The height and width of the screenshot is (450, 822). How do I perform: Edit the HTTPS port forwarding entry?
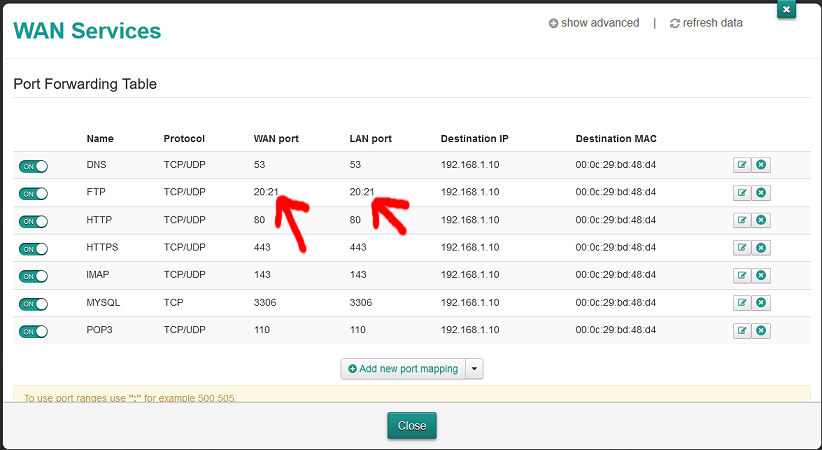point(741,248)
